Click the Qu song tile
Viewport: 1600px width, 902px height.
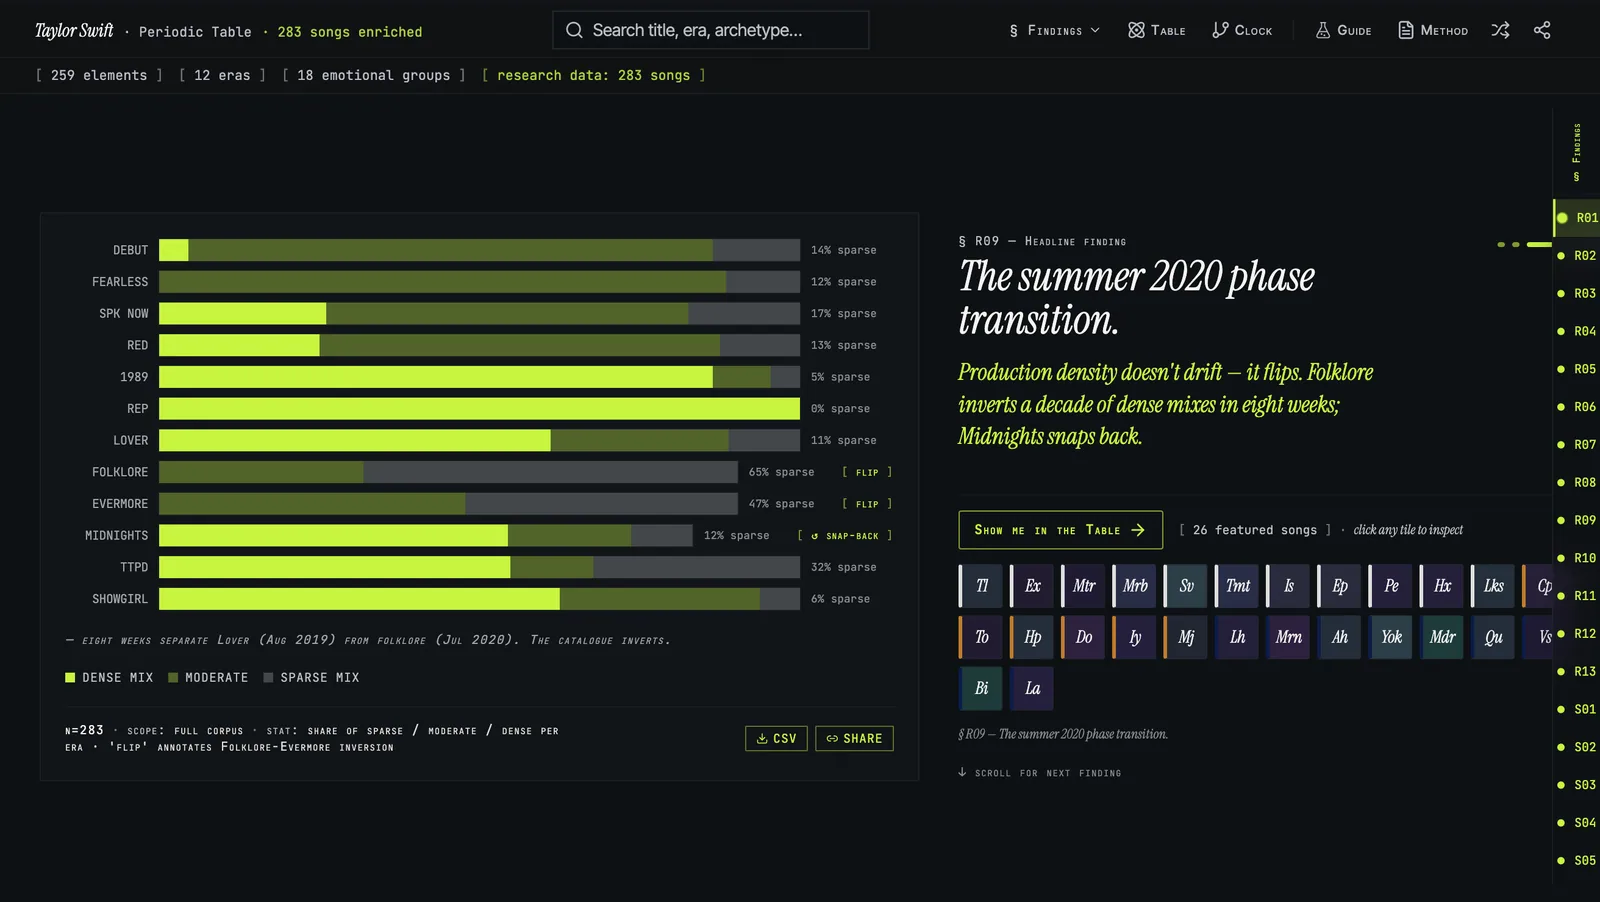coord(1493,637)
